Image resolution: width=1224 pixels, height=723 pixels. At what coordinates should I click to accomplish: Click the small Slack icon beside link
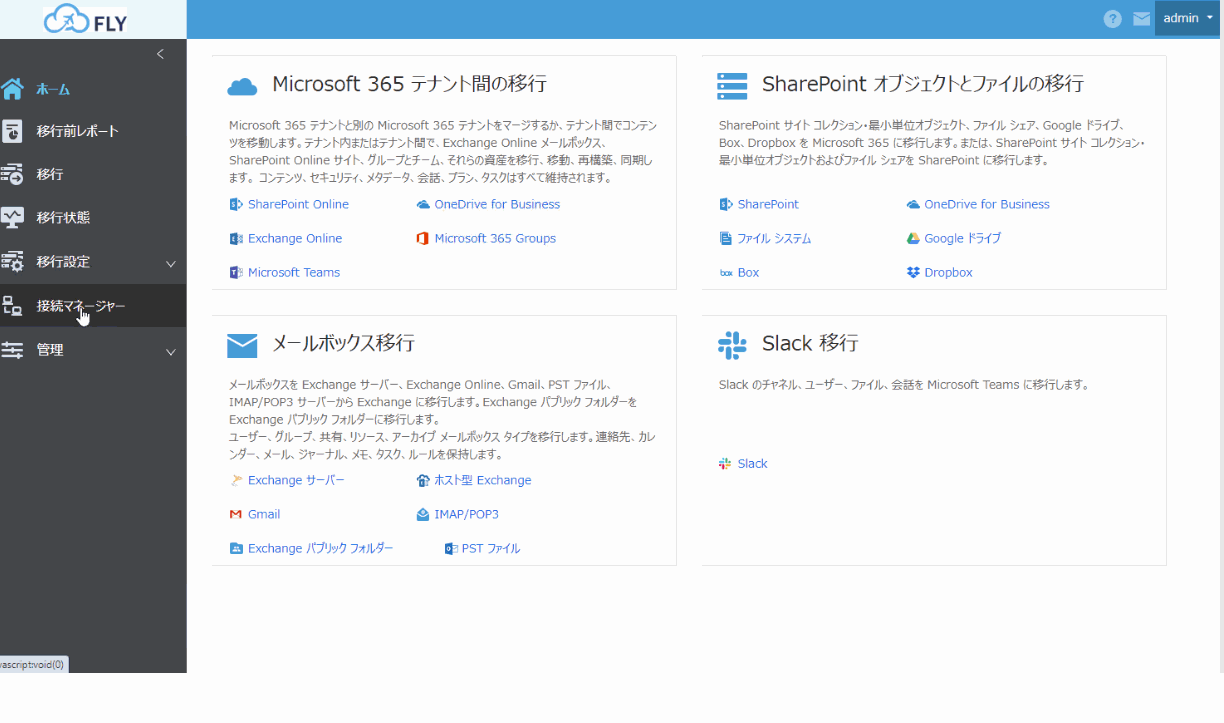pyautogui.click(x=725, y=463)
